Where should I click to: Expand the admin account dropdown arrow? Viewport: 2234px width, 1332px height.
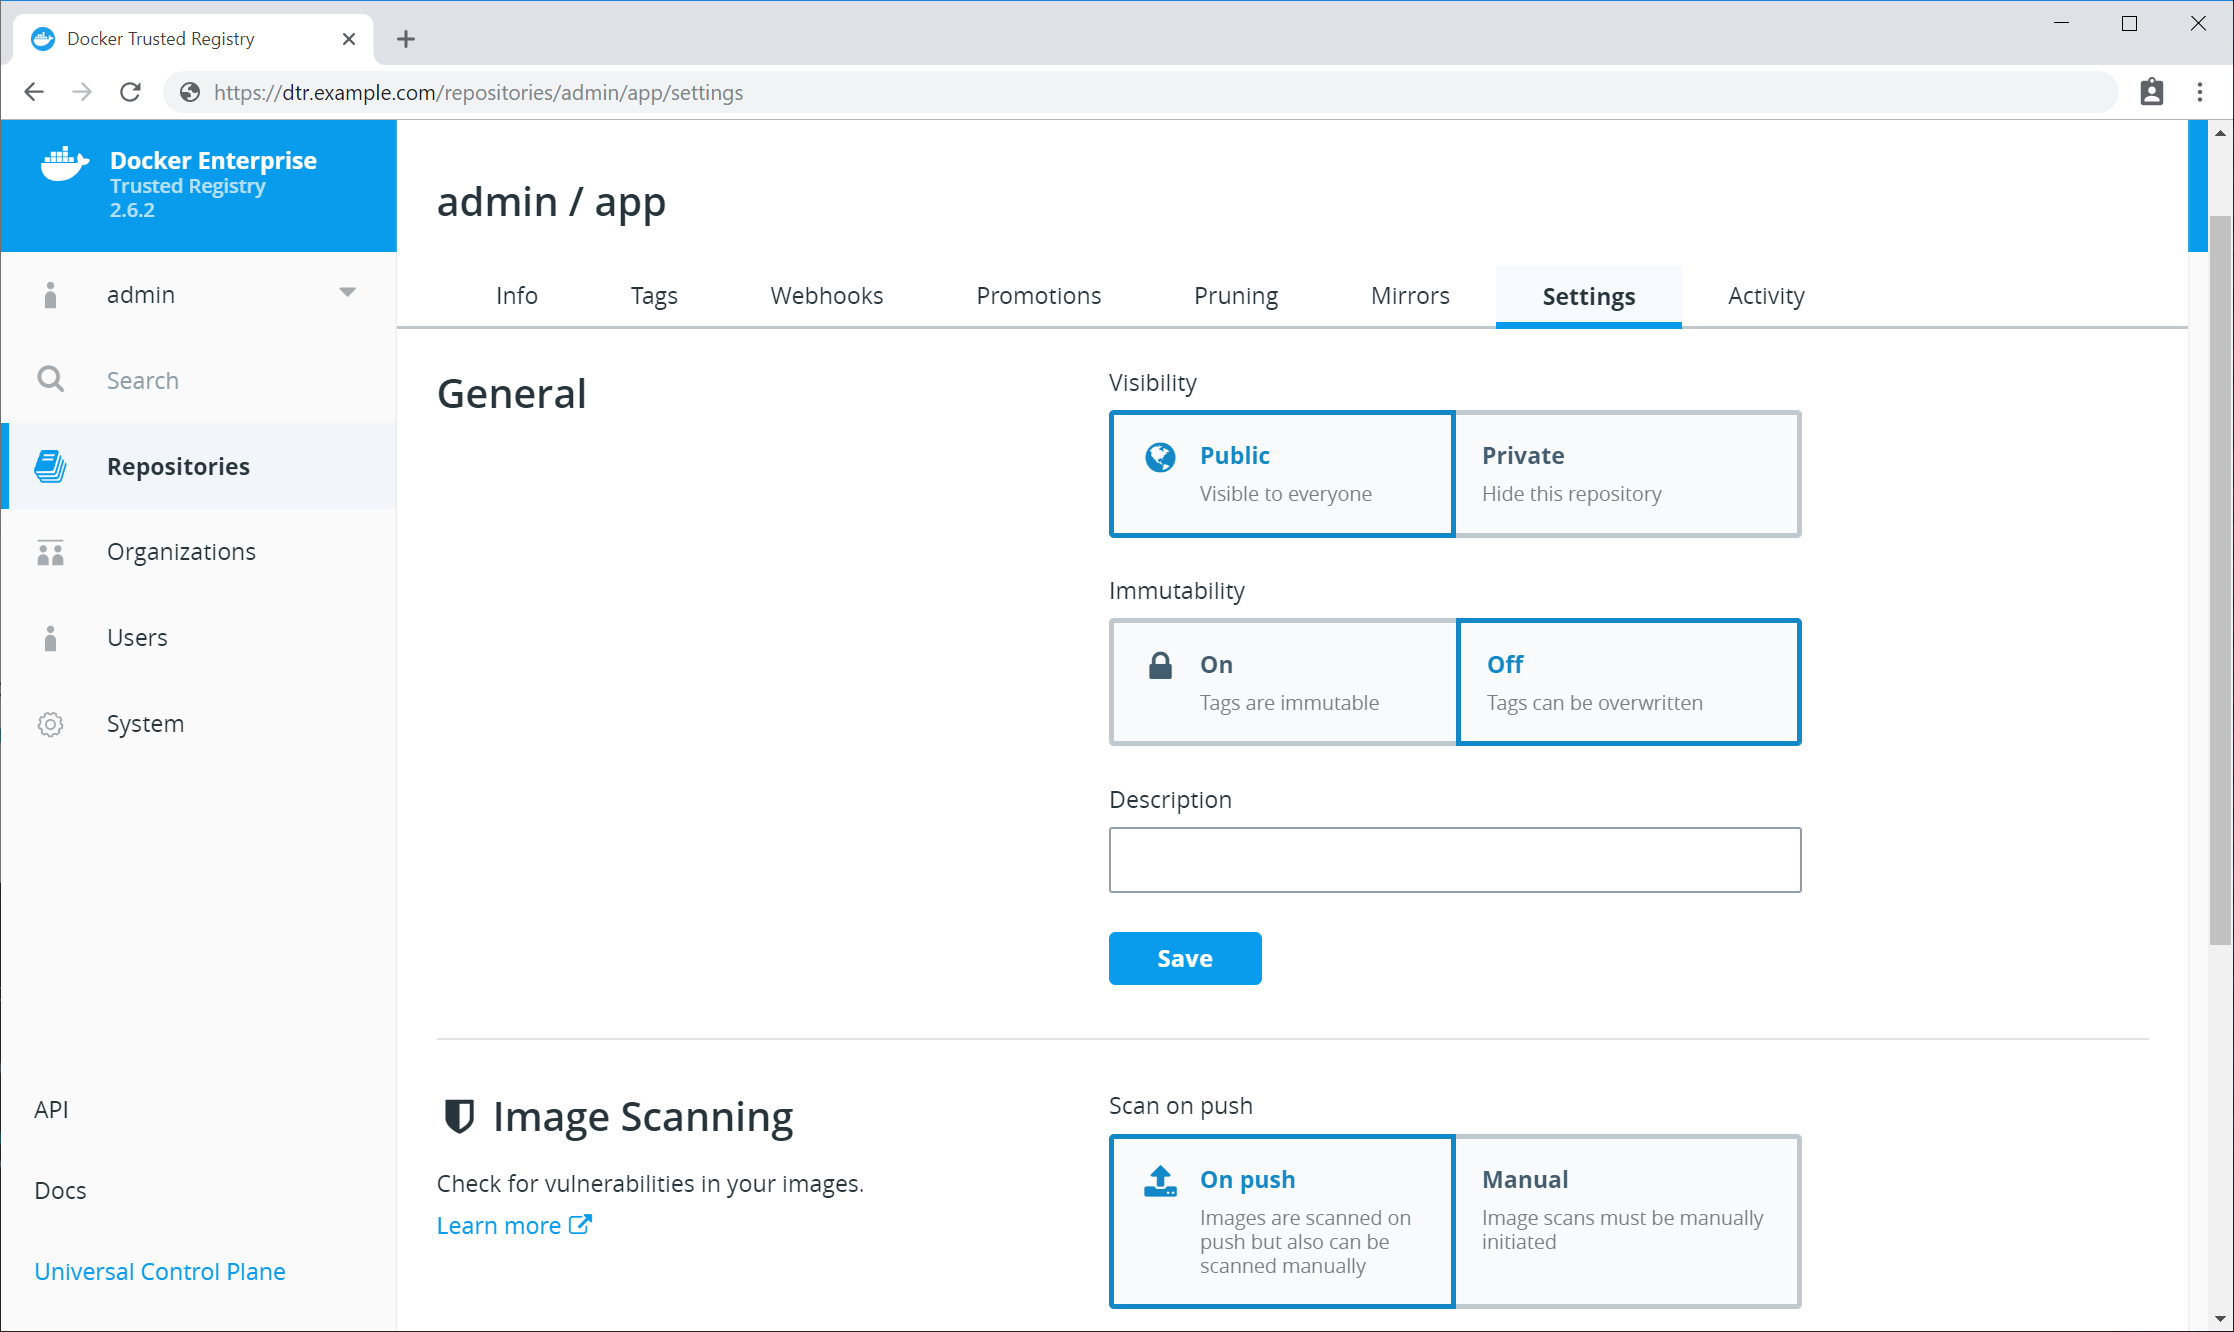347,293
